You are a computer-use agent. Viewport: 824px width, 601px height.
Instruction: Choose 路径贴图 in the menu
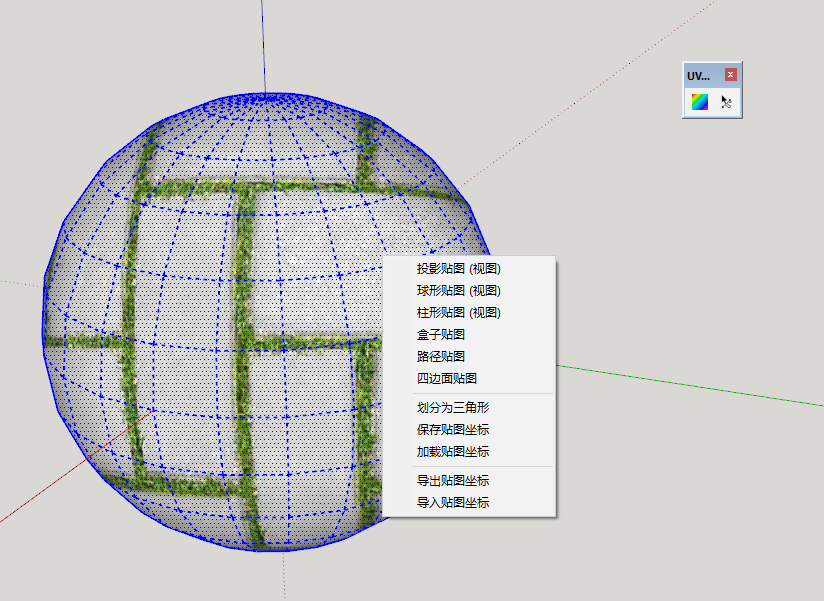click(x=441, y=356)
